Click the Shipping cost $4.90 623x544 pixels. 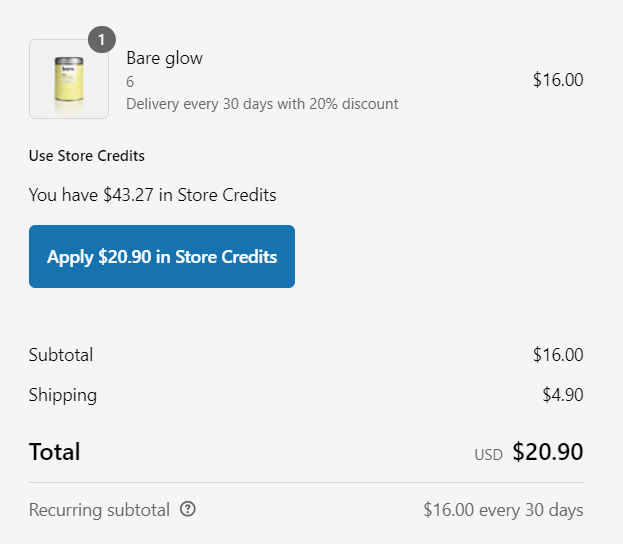563,395
